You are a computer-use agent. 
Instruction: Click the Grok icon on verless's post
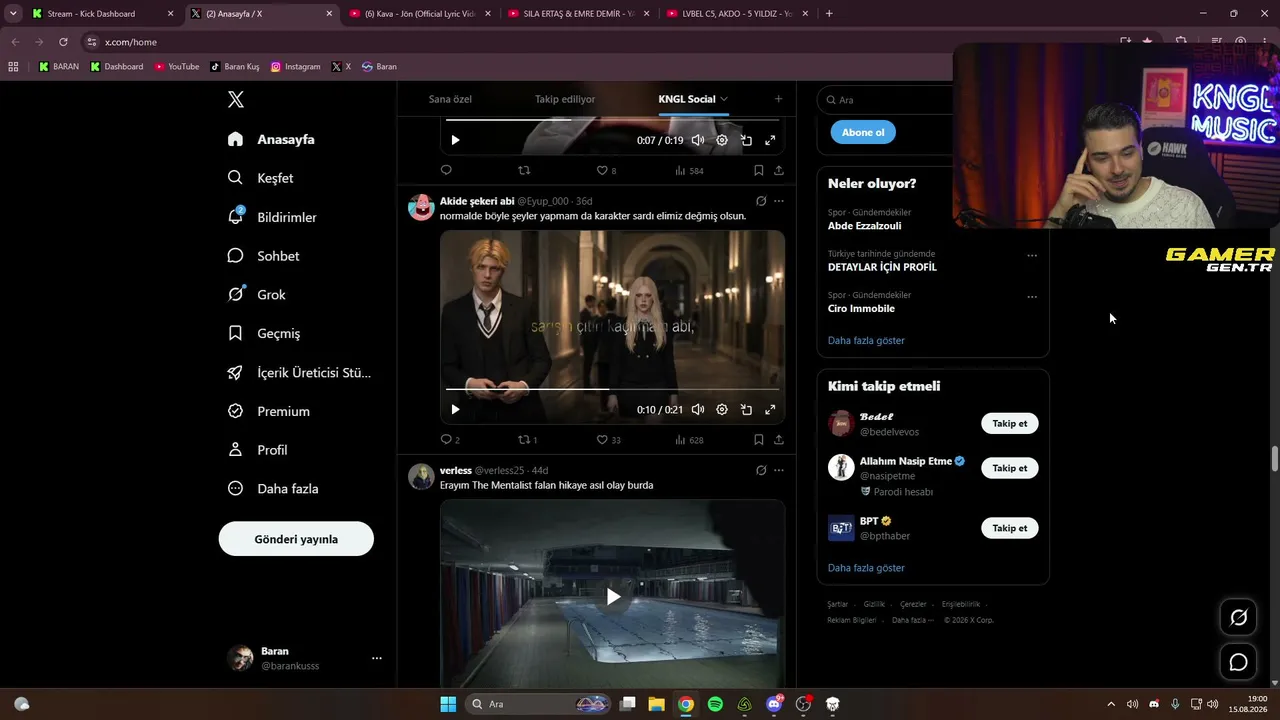(x=761, y=470)
